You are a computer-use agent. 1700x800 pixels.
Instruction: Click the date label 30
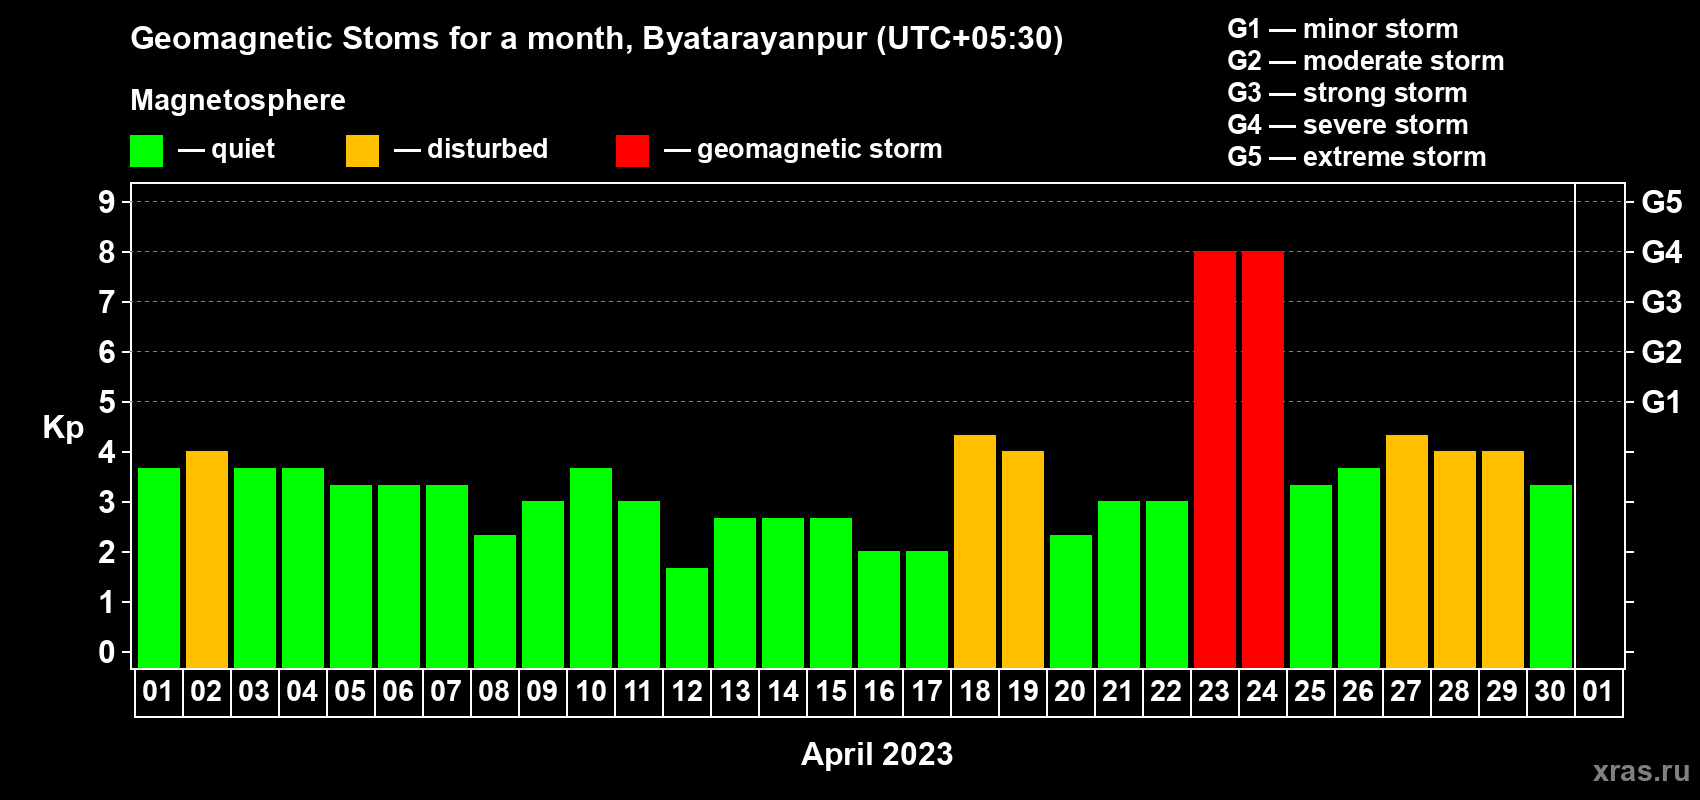[x=1550, y=691]
